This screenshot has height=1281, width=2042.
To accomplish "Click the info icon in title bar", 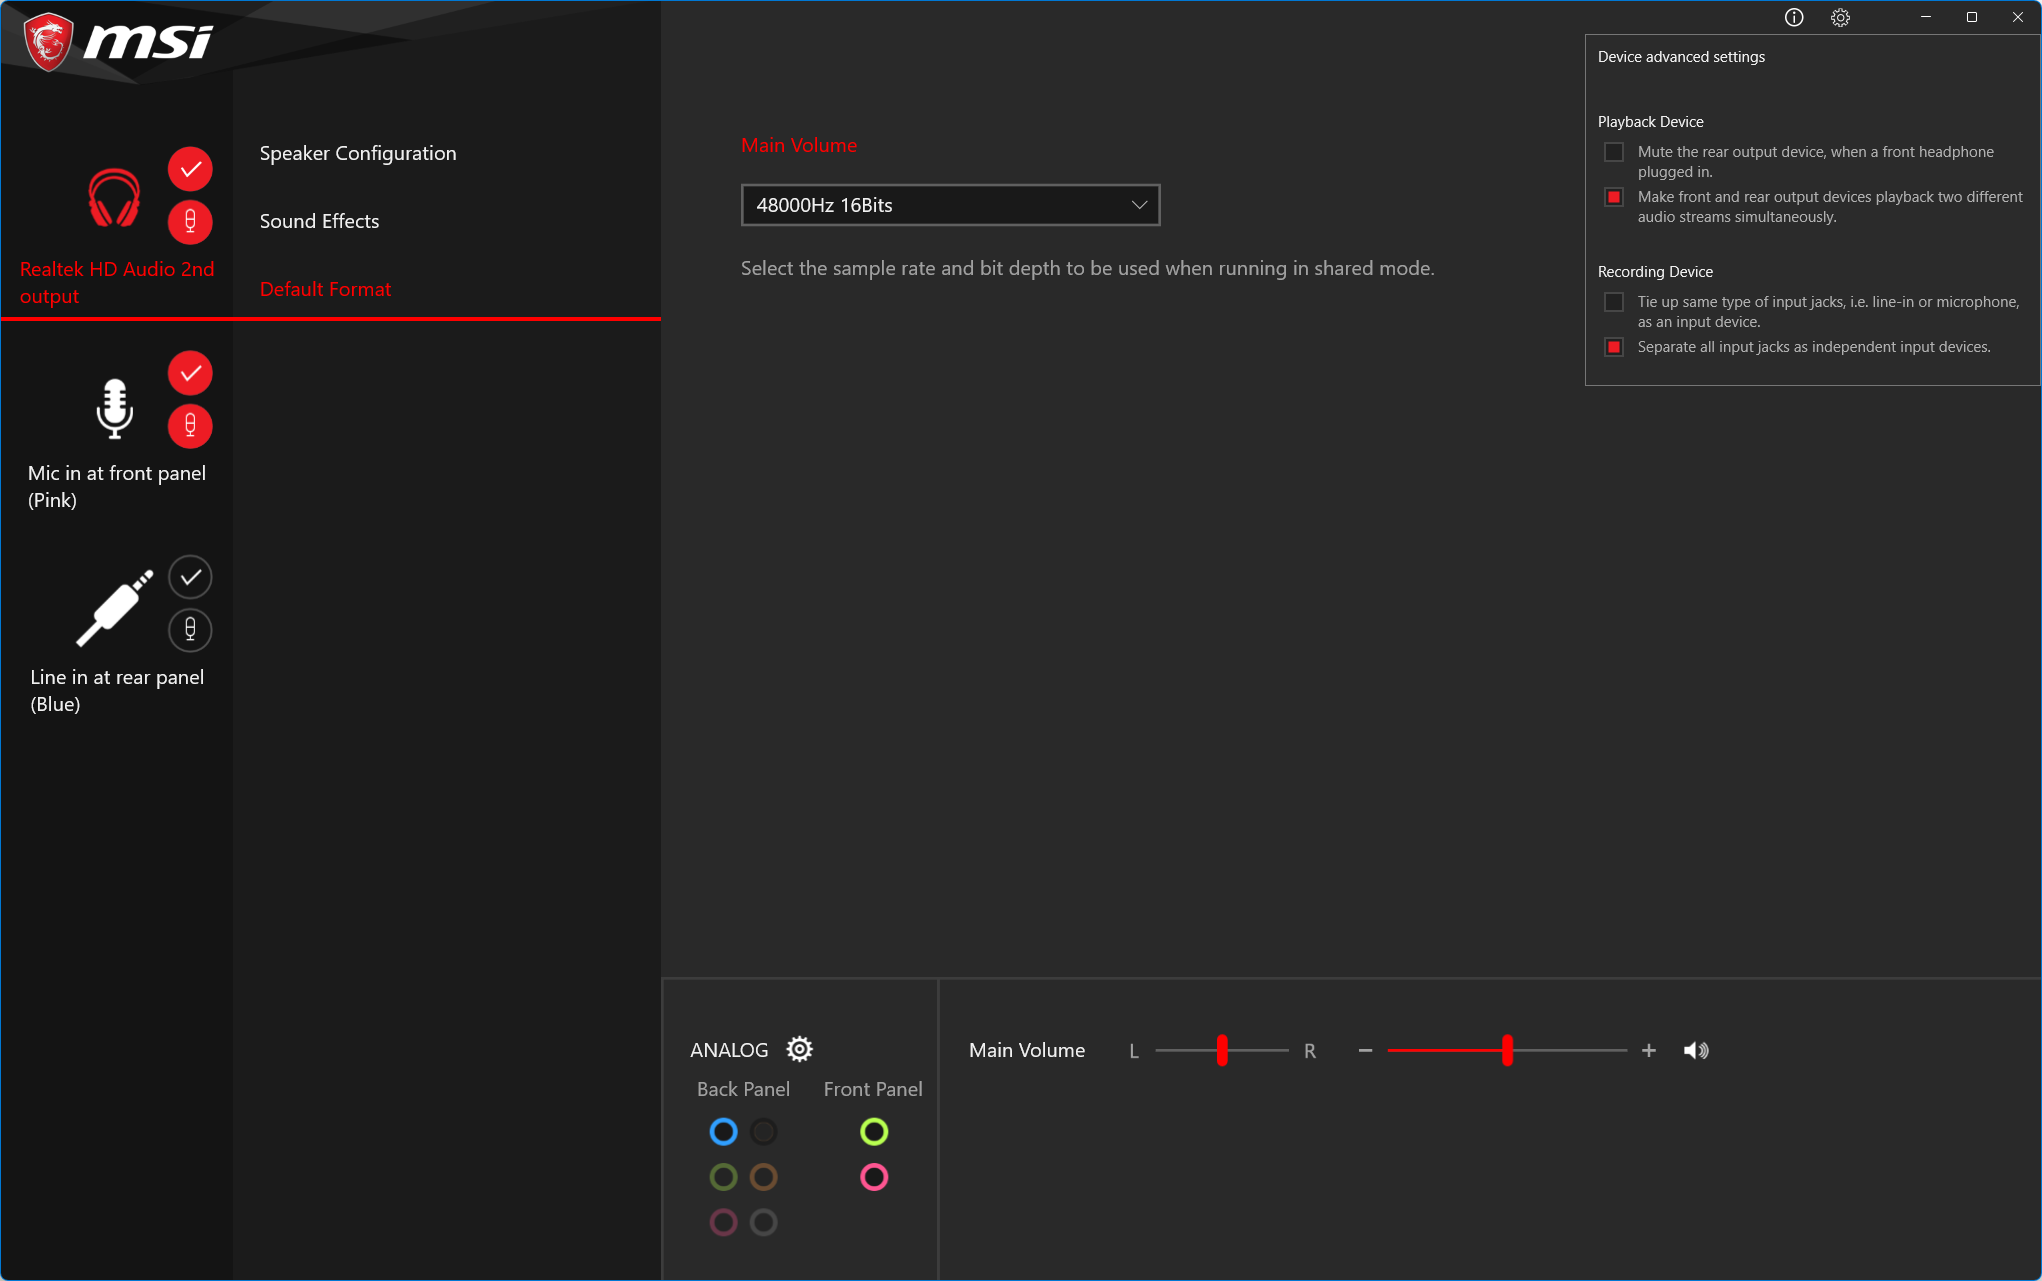I will click(1794, 17).
